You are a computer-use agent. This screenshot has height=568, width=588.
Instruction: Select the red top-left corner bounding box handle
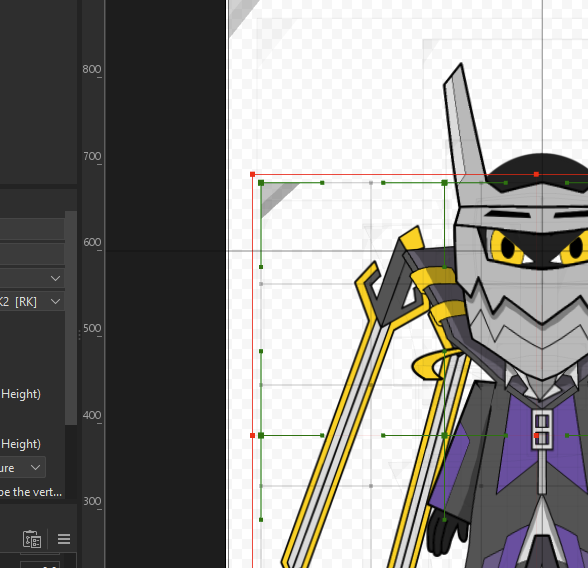tap(252, 174)
